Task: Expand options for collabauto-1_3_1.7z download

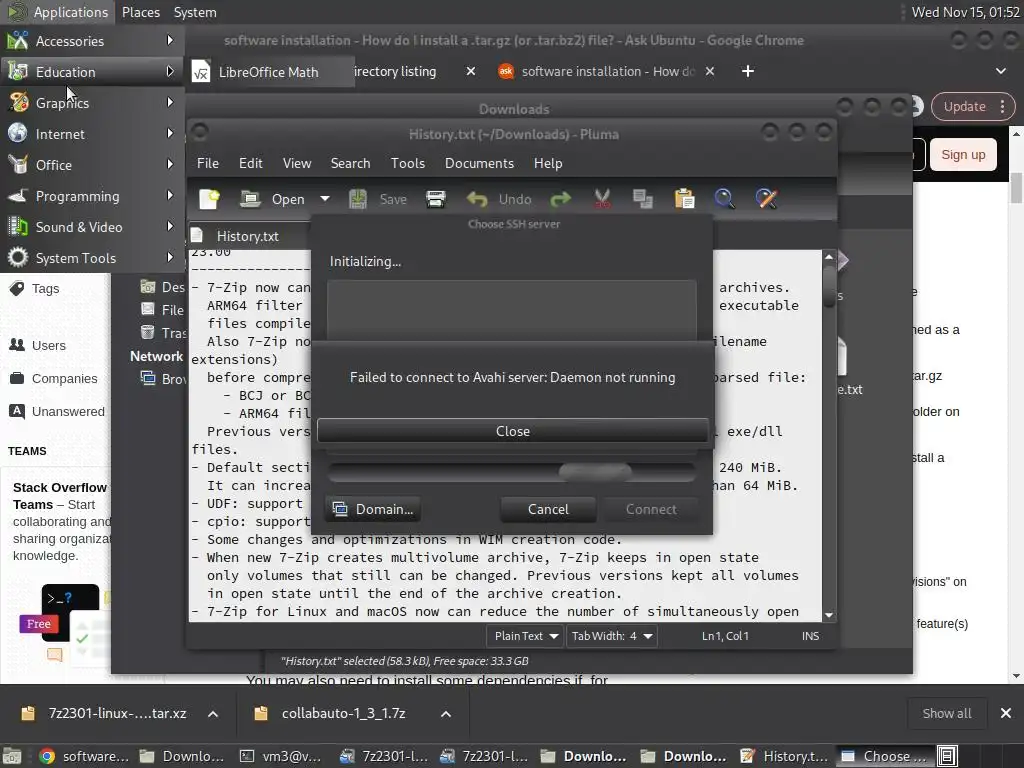Action: [x=445, y=714]
